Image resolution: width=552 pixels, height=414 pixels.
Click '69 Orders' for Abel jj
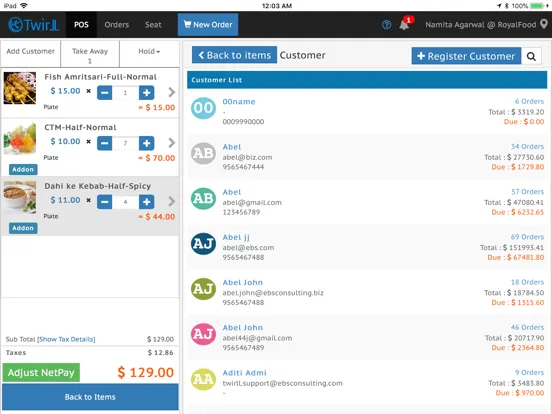click(527, 237)
